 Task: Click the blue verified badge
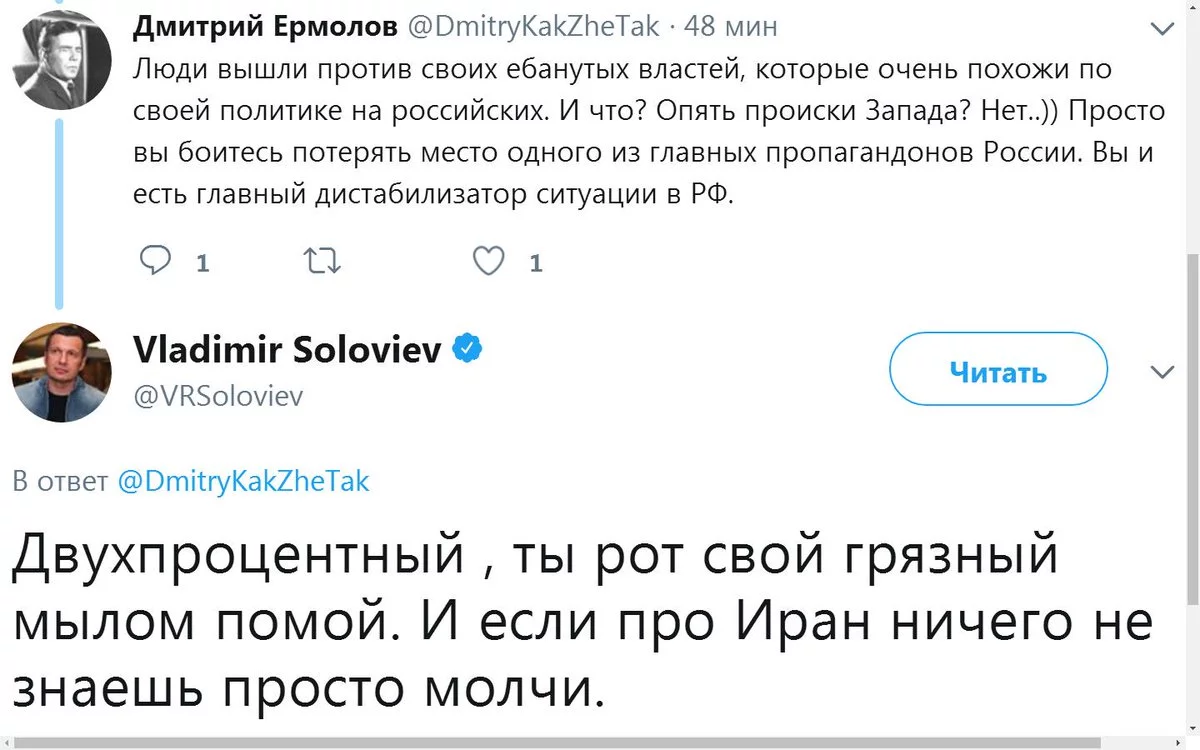coord(468,349)
